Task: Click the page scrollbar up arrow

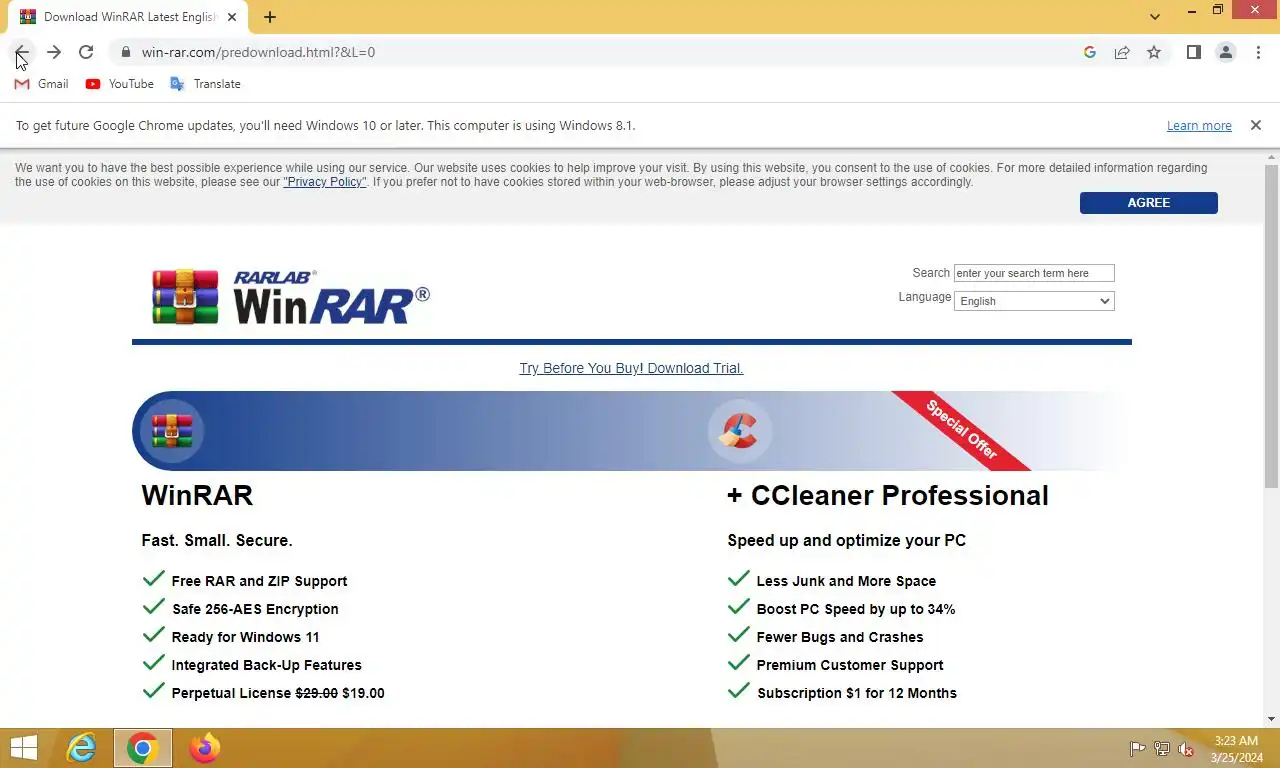Action: (1271, 157)
